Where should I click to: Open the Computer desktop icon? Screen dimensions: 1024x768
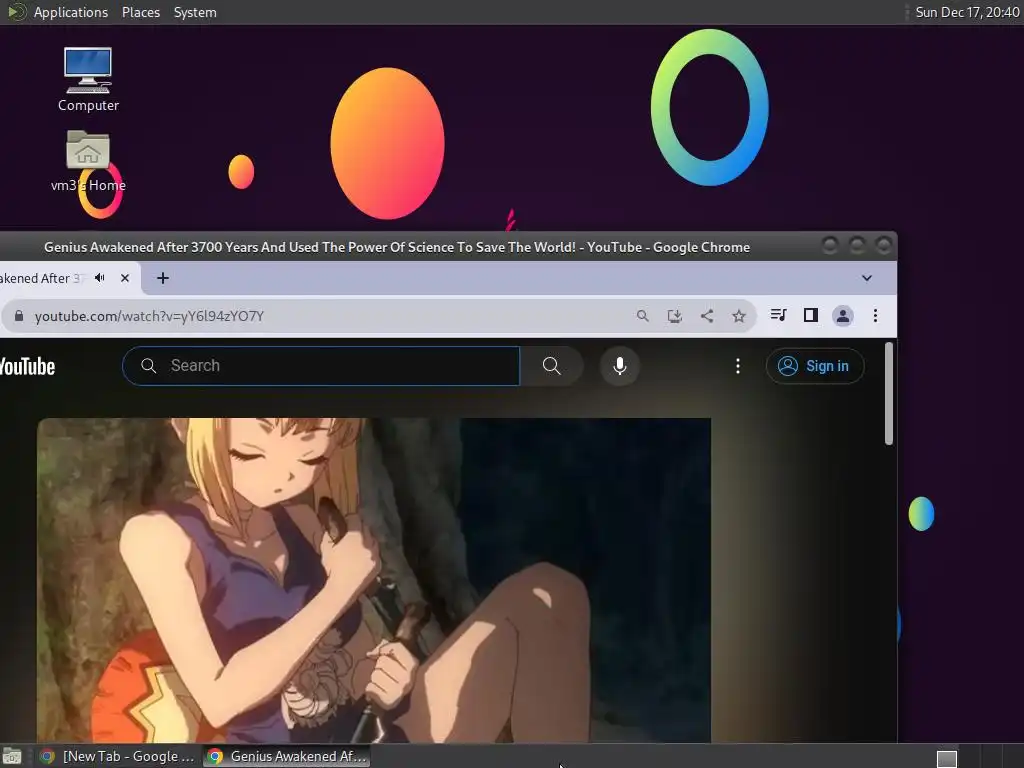(88, 79)
